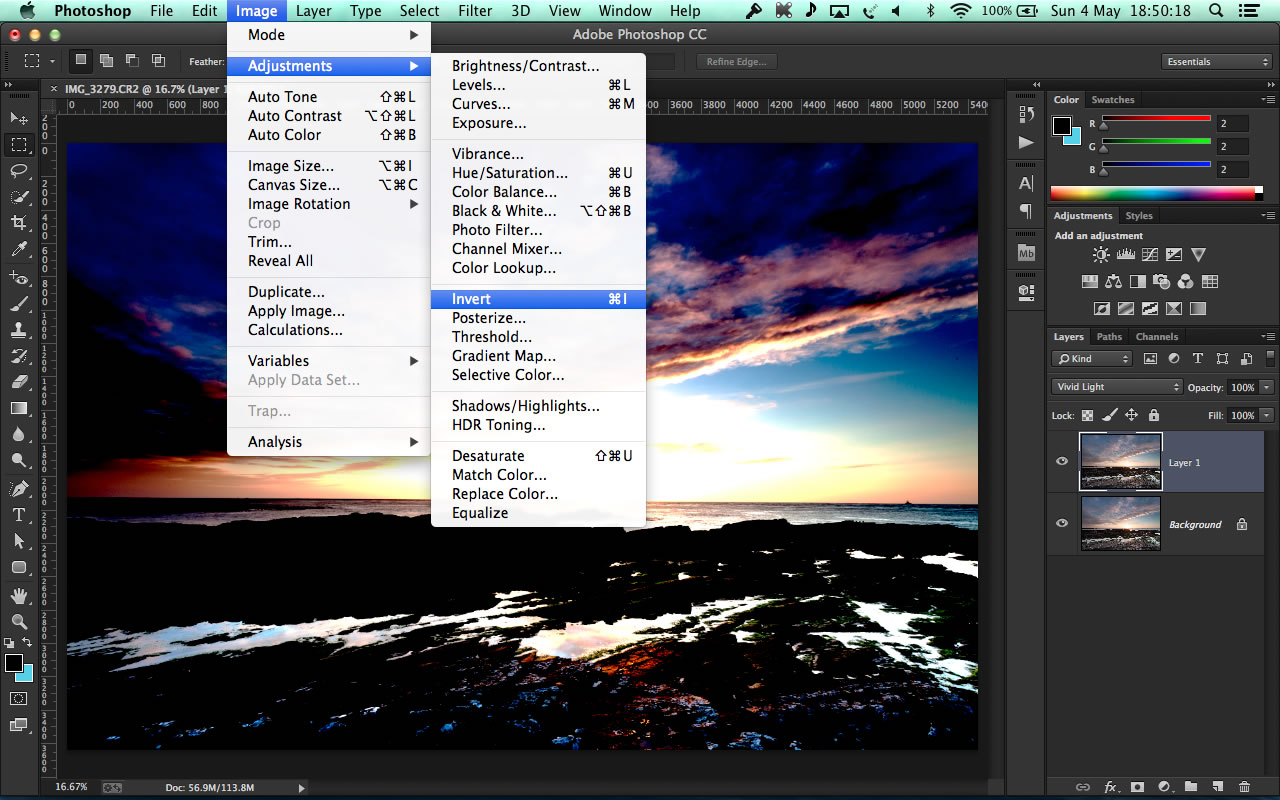The height and width of the screenshot is (800, 1280).
Task: Toggle the Lock all layer button
Action: pyautogui.click(x=1154, y=415)
